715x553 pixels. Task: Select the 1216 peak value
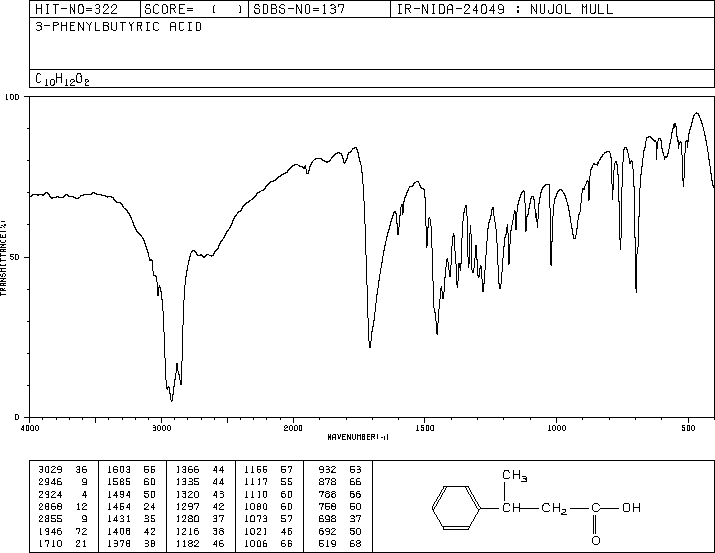pyautogui.click(x=187, y=532)
